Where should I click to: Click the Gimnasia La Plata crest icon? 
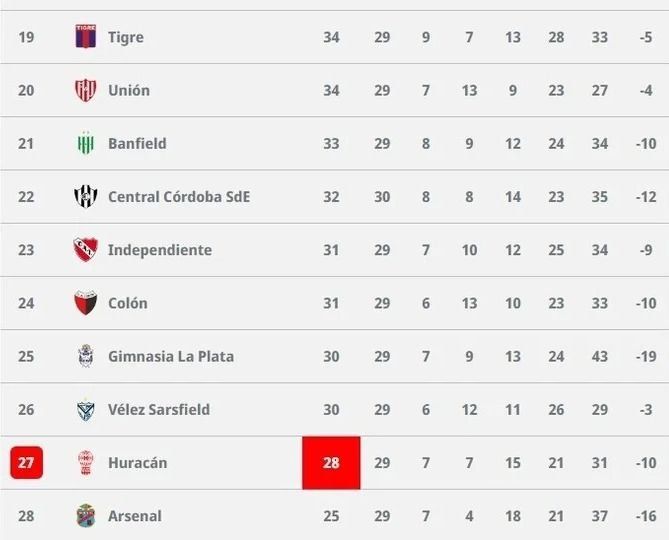[x=86, y=356]
